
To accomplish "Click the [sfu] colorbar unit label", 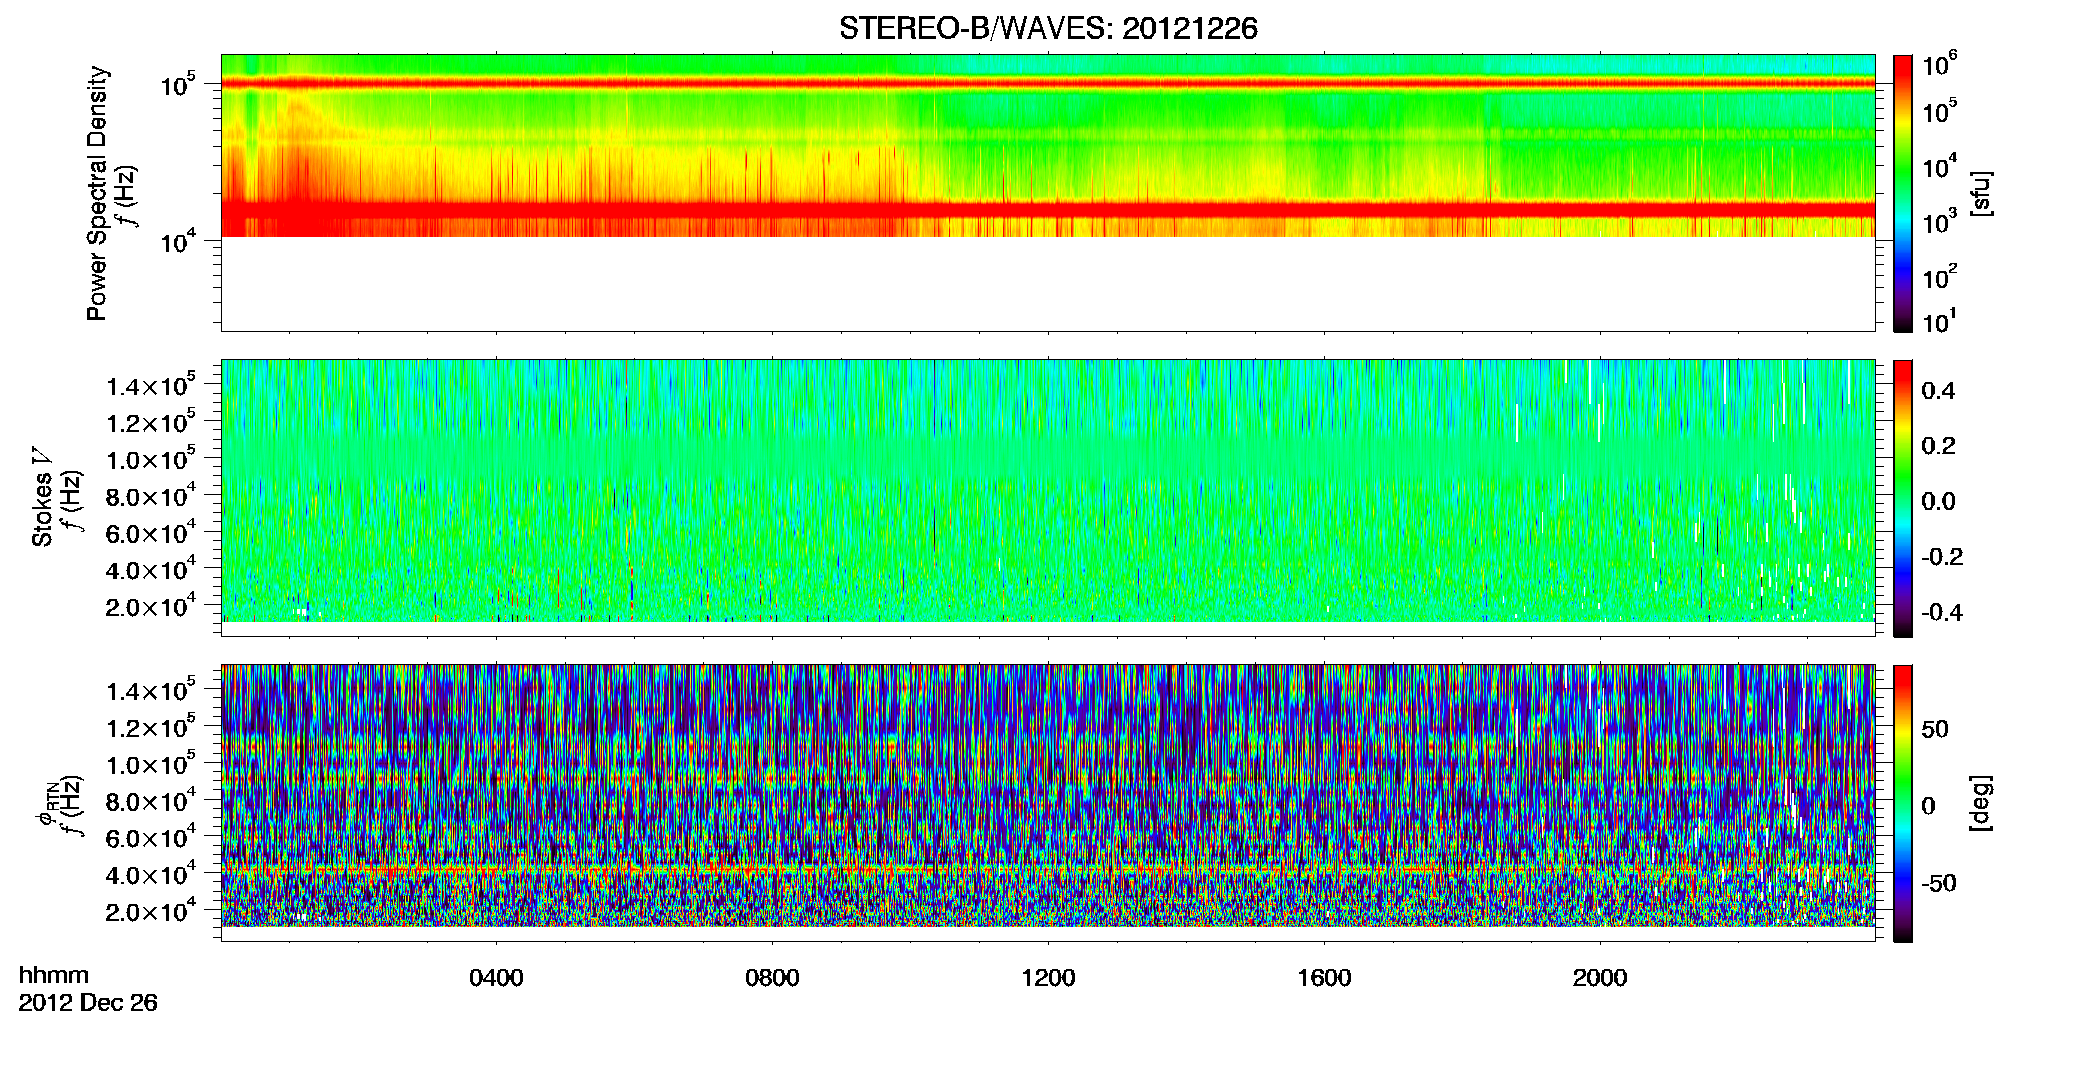I will point(1980,193).
